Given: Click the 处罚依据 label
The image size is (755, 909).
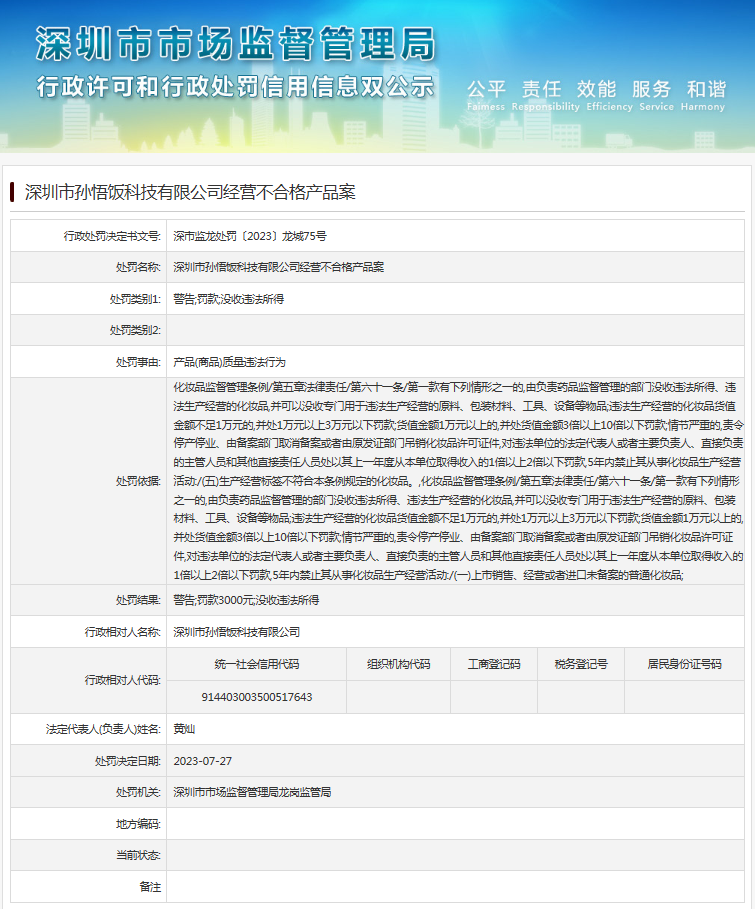Looking at the screenshot, I should pyautogui.click(x=138, y=481).
